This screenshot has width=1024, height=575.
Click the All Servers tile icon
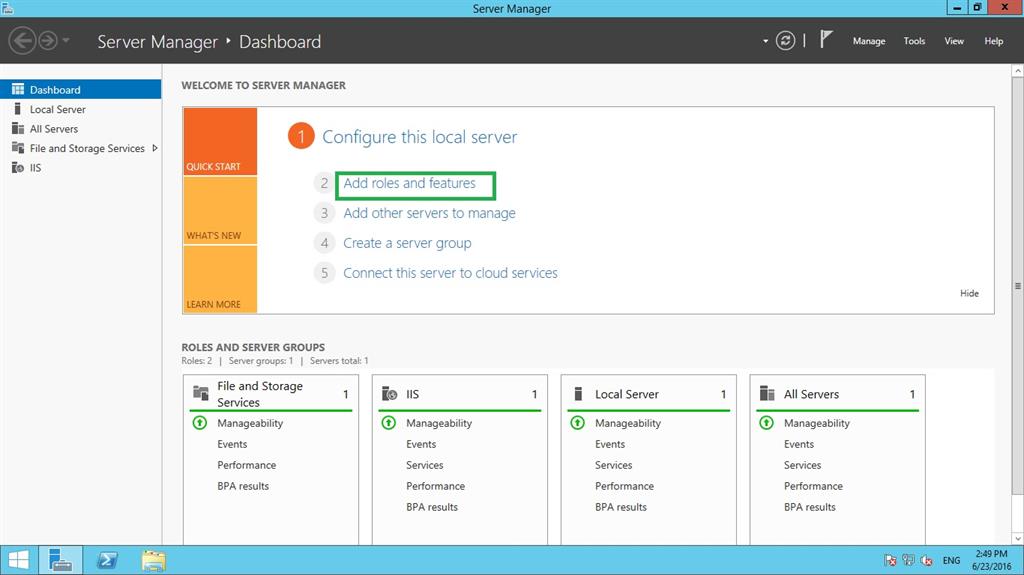coord(767,393)
